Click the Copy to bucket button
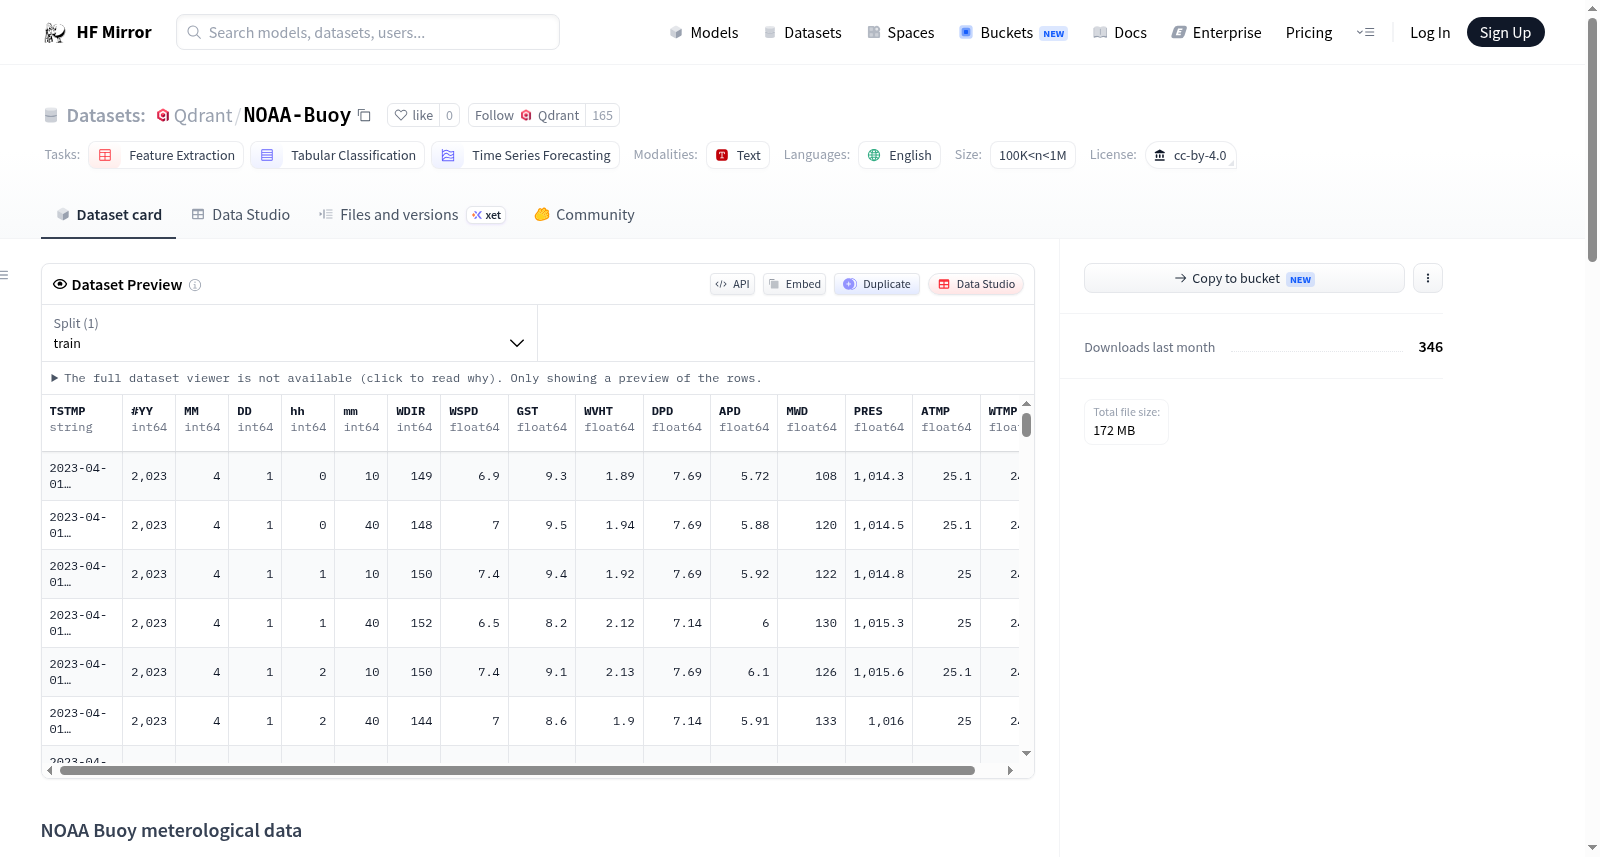Screen dimensions: 1600x857 pos(1244,278)
